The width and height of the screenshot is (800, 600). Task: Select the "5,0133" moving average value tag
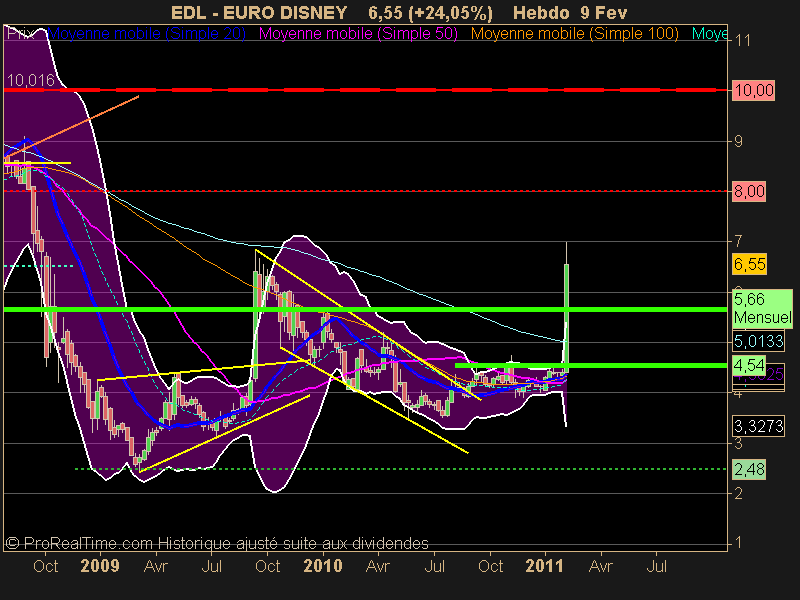point(758,341)
